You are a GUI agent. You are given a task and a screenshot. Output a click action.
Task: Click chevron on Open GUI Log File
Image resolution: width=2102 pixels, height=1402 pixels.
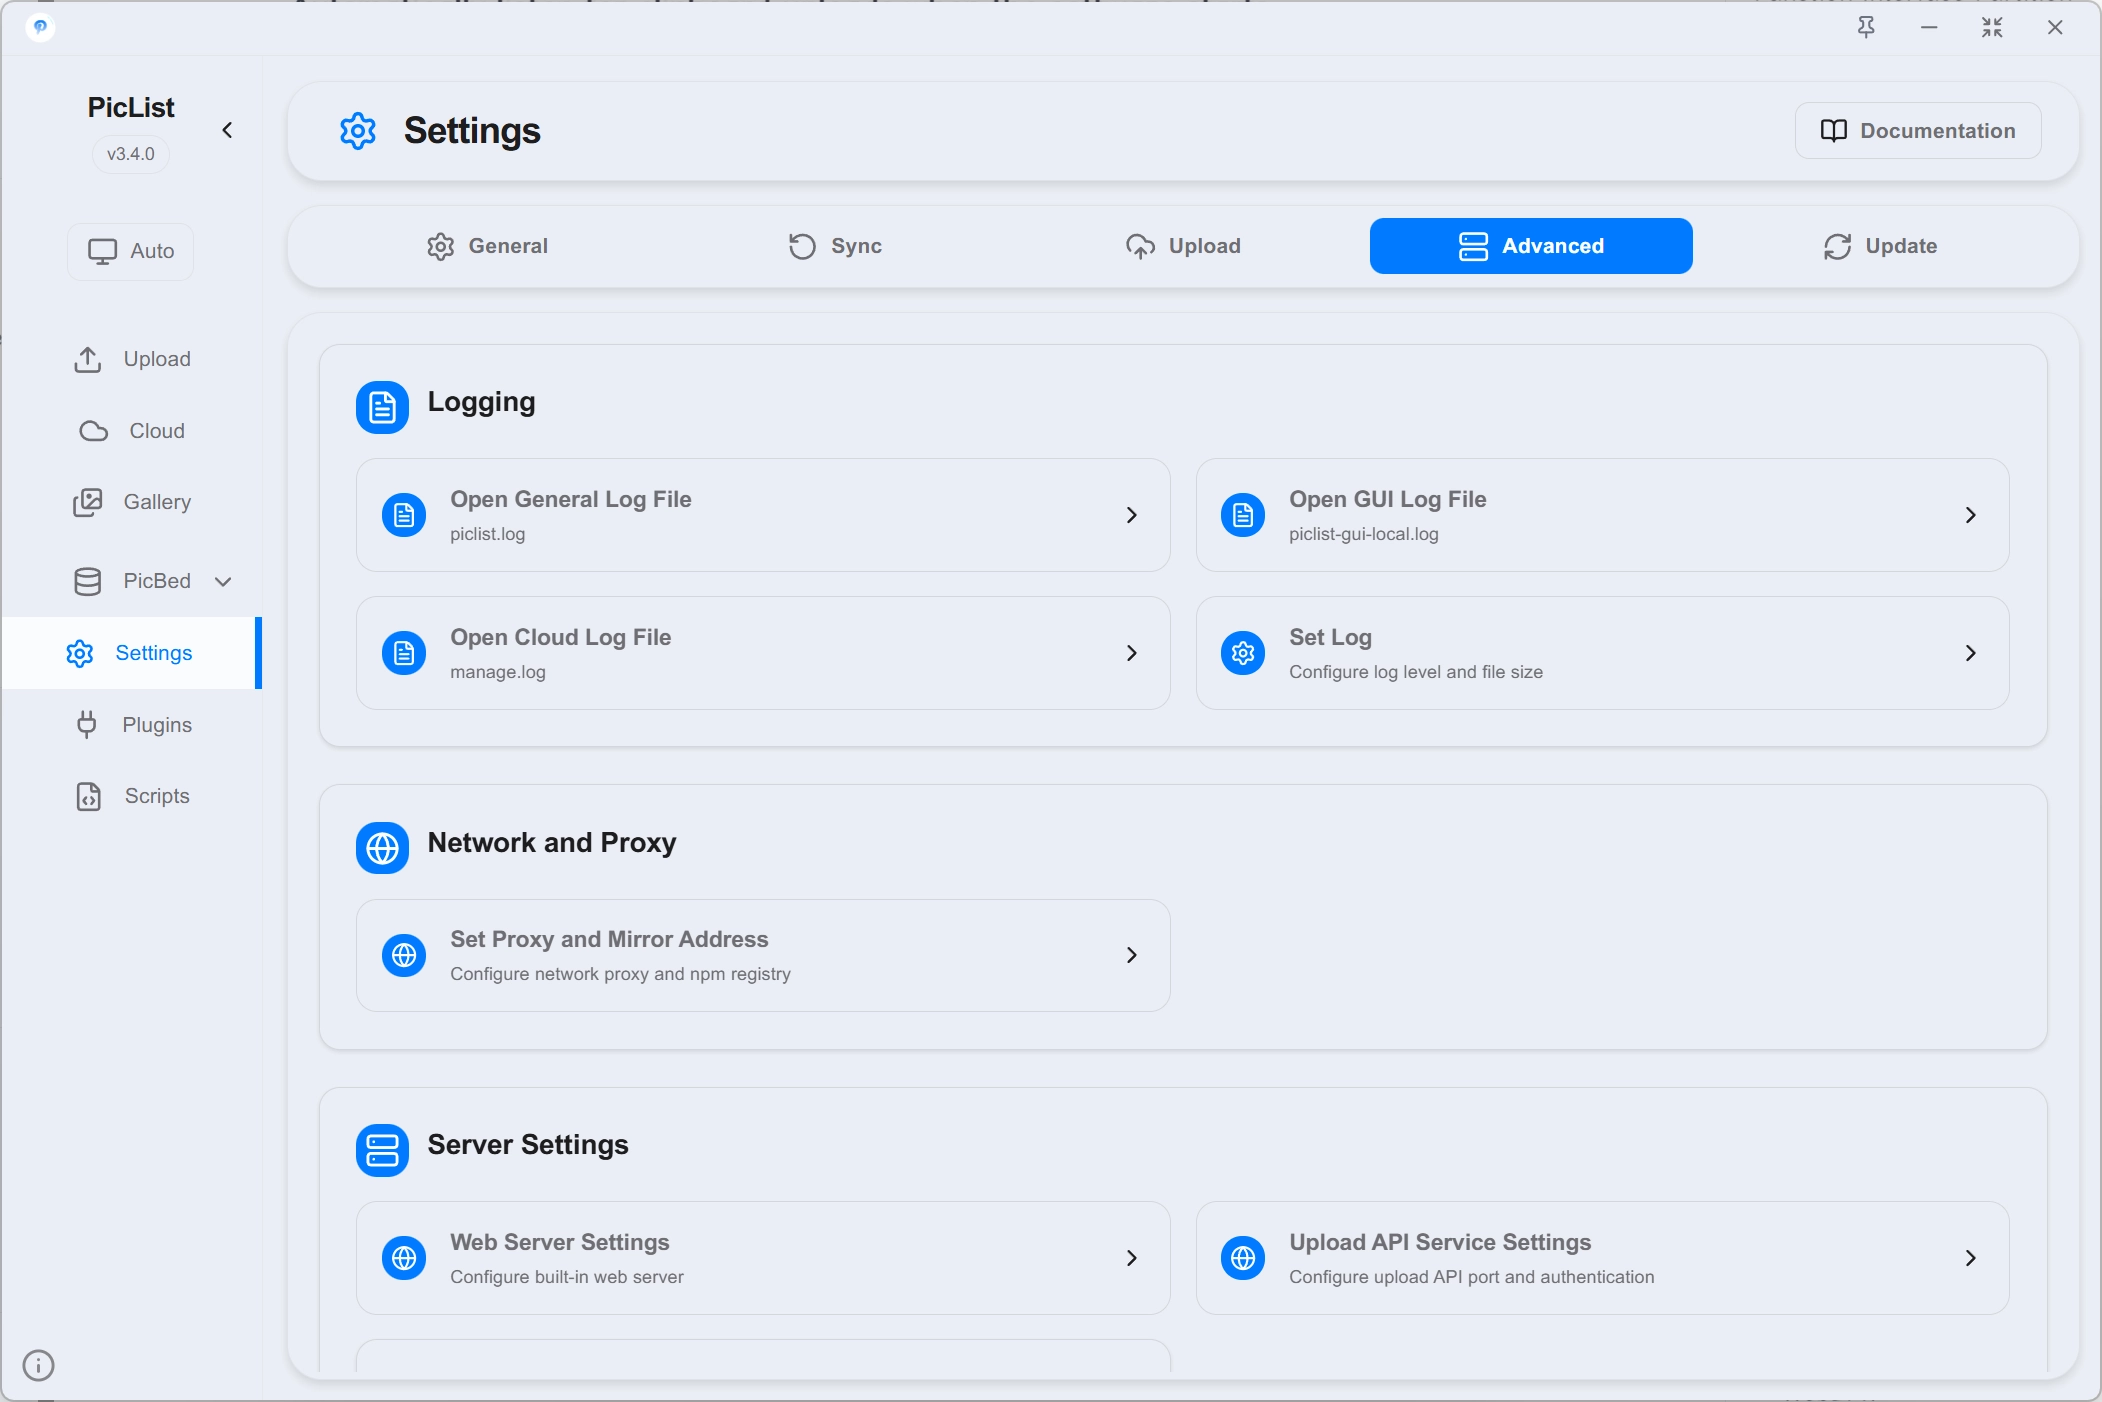tap(1970, 515)
